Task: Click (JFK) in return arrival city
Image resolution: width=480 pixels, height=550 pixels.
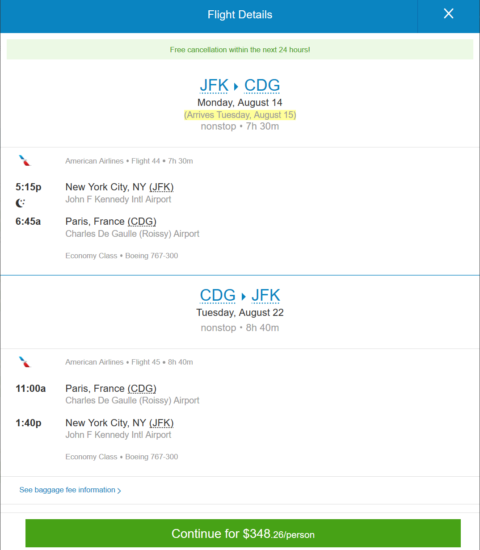Action: click(x=161, y=423)
